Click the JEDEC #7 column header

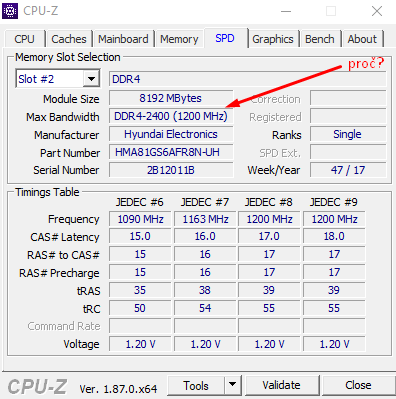coord(205,202)
